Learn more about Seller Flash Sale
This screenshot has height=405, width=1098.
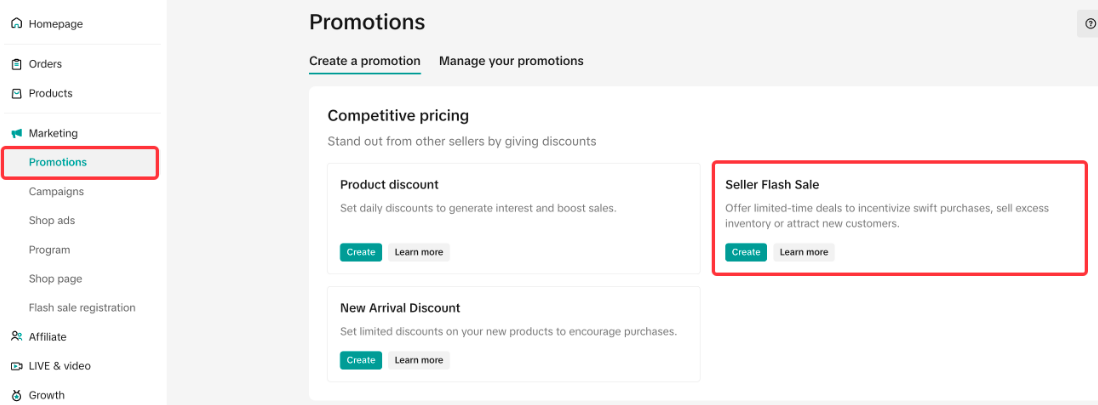(x=804, y=252)
